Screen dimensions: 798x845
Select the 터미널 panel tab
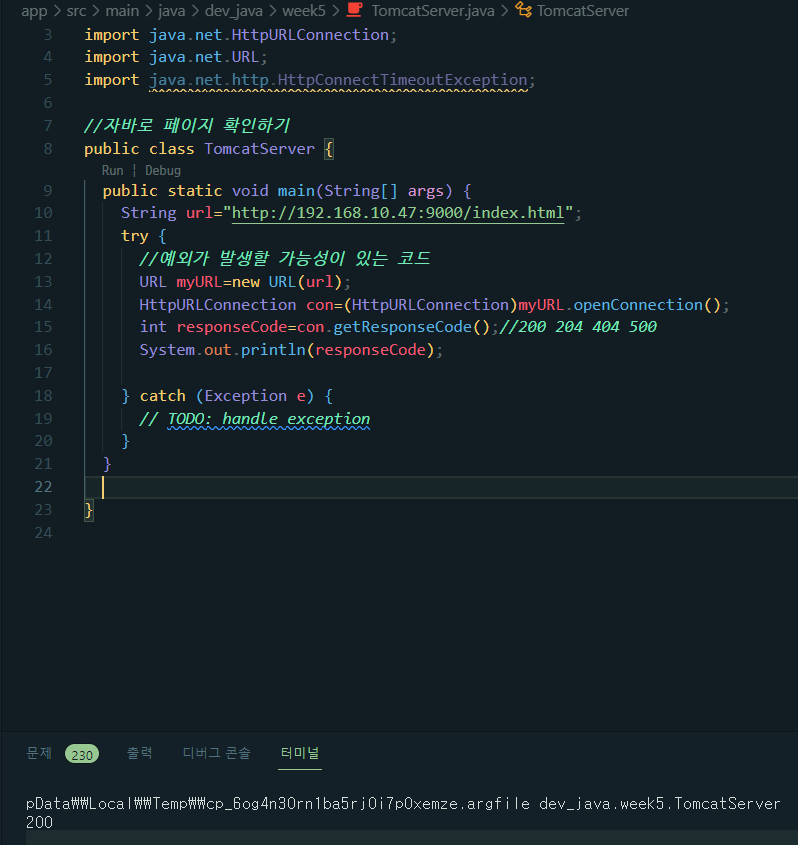tap(300, 753)
